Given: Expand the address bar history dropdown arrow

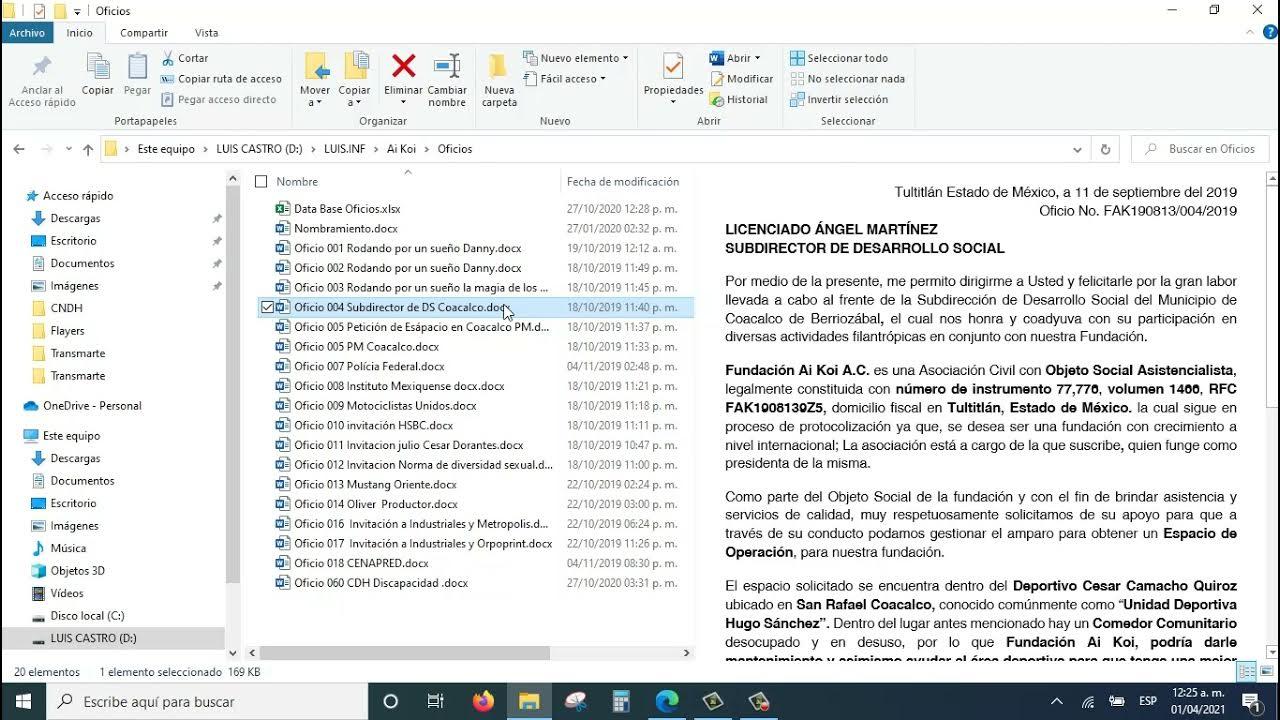Looking at the screenshot, I should (x=1077, y=149).
